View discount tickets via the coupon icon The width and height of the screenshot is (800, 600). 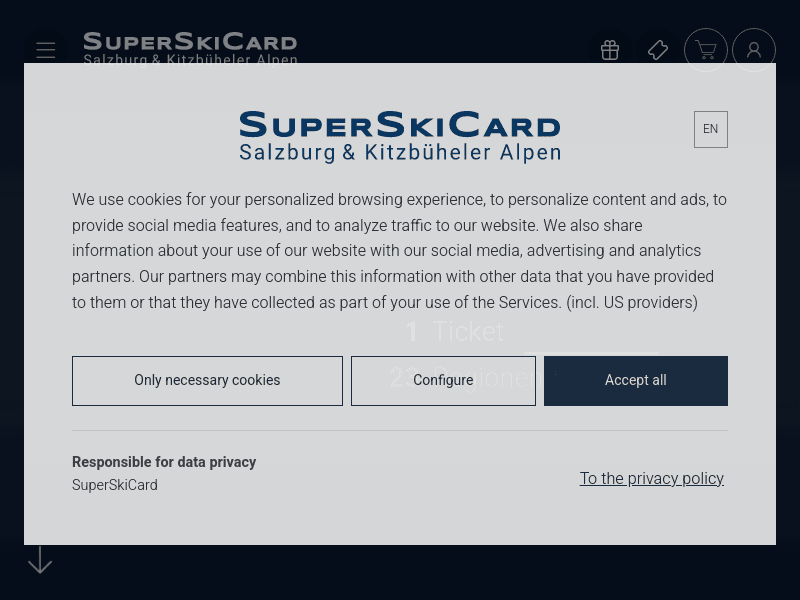coord(658,50)
